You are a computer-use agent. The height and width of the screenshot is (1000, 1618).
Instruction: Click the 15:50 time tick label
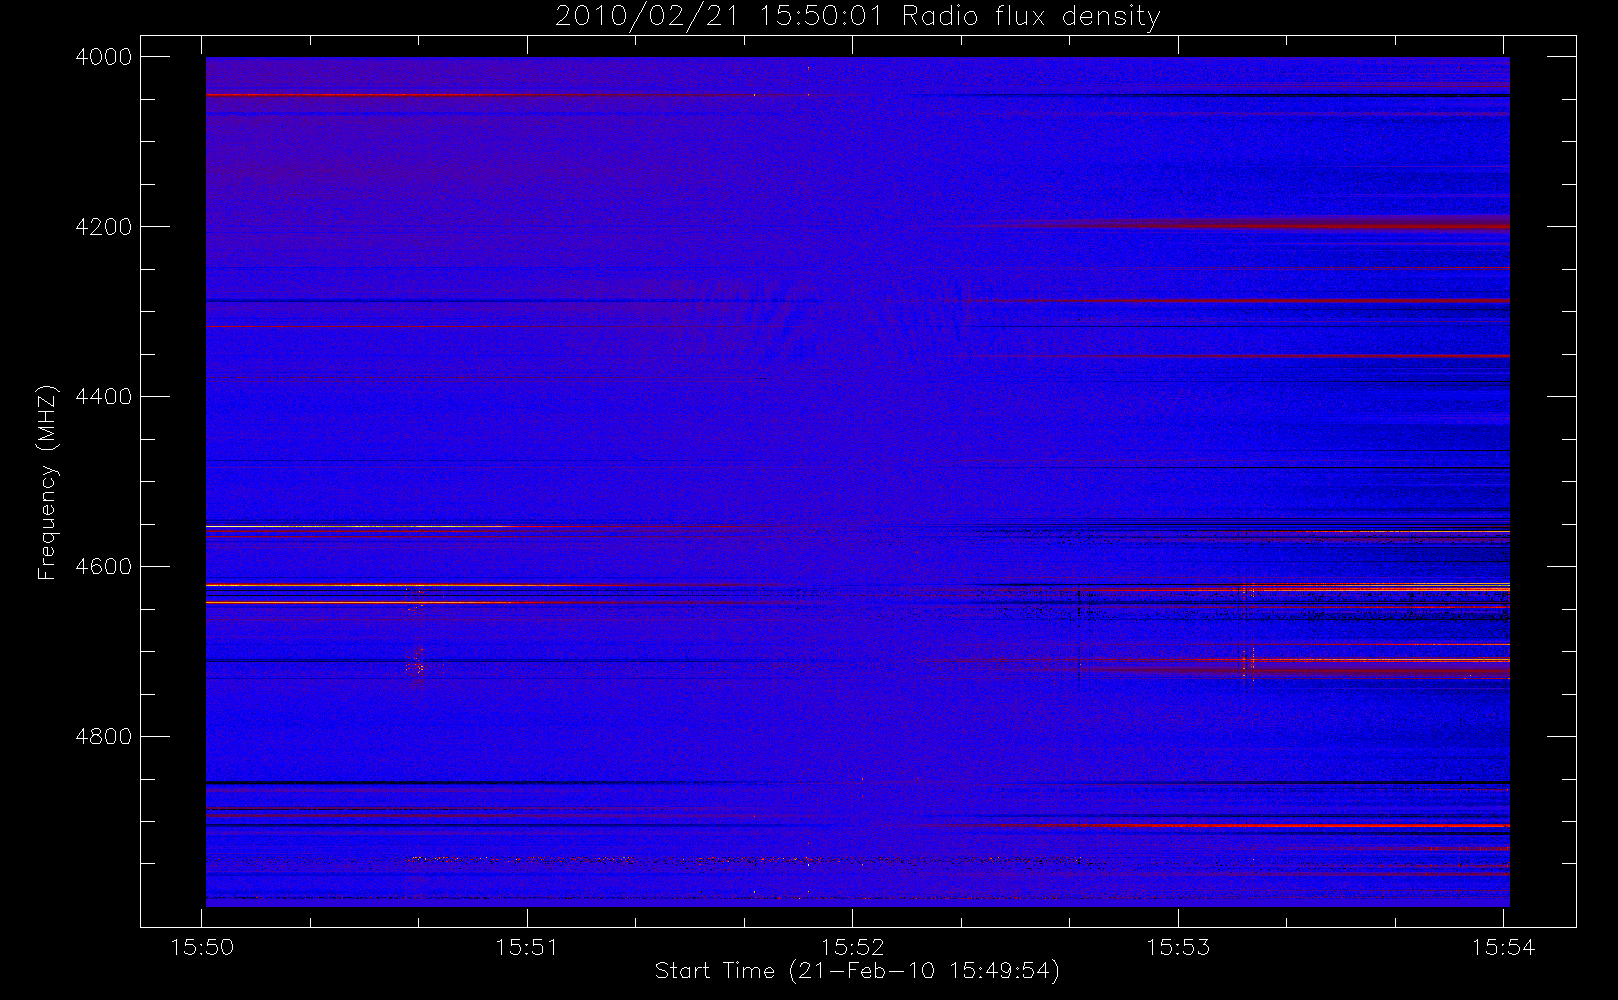click(202, 947)
